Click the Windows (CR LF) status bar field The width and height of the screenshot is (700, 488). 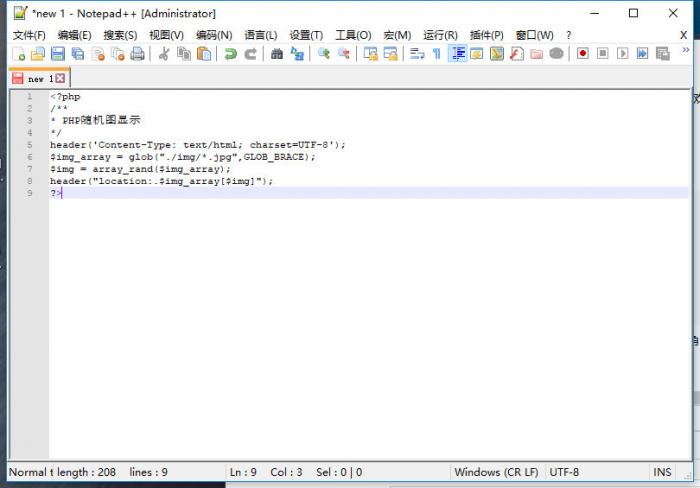(496, 472)
